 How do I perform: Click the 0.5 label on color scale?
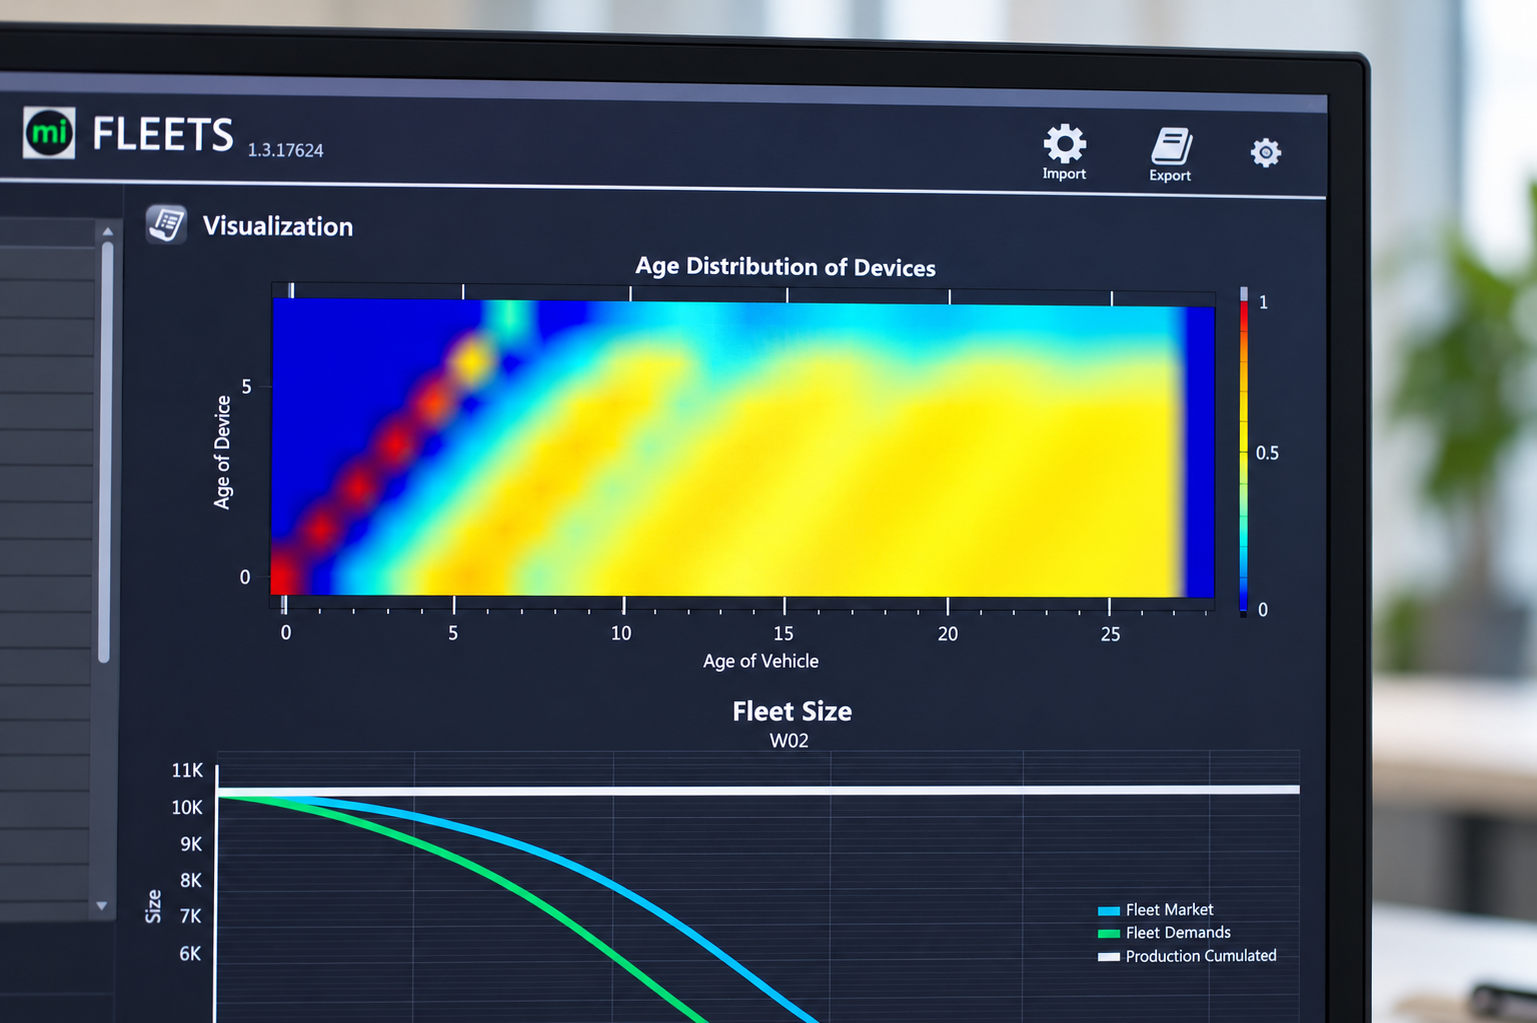coord(1267,453)
